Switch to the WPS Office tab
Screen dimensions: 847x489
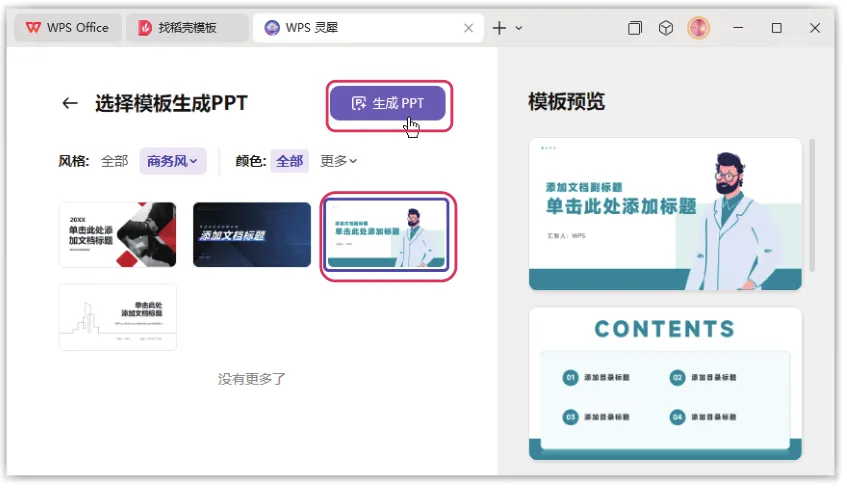[x=68, y=28]
